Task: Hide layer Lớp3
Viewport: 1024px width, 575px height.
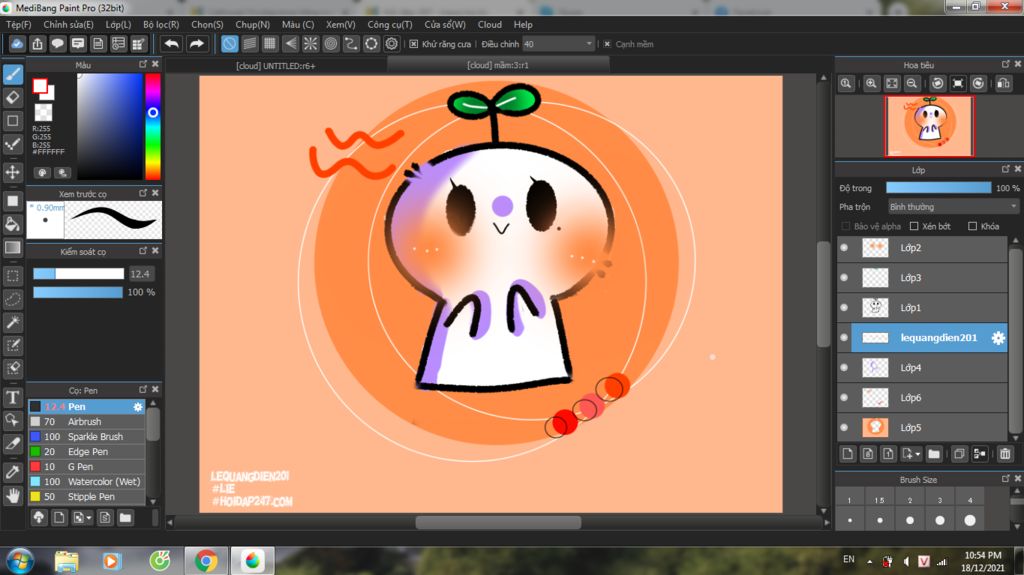Action: coord(844,278)
